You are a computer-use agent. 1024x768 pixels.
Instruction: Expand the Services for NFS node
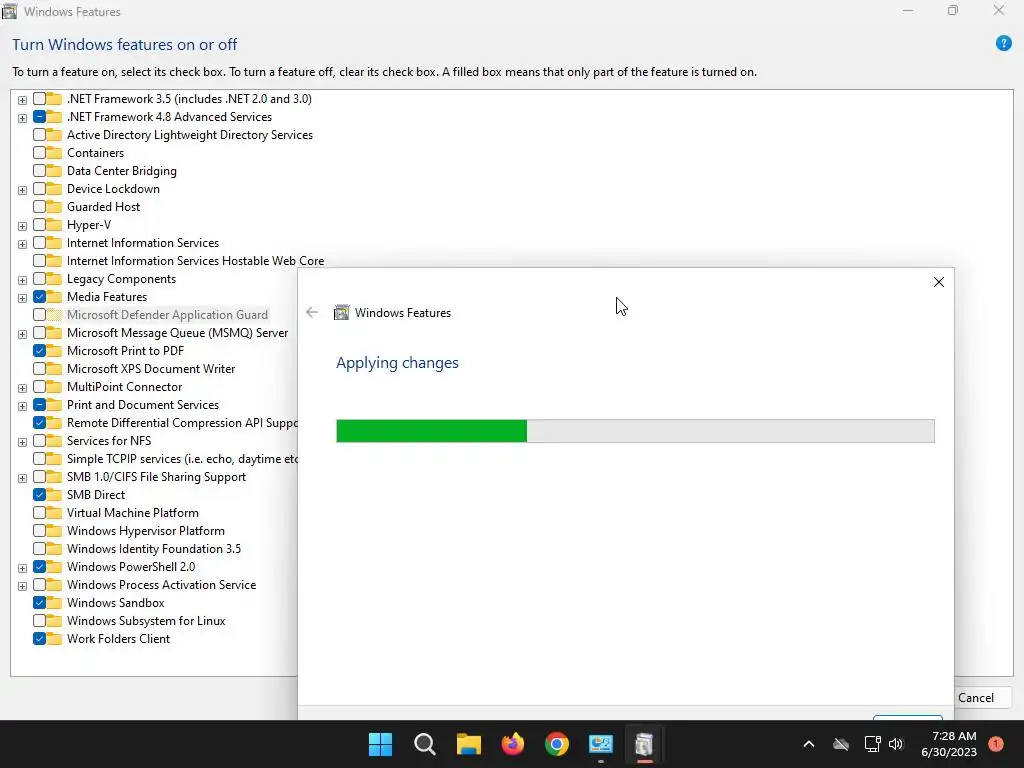click(22, 442)
